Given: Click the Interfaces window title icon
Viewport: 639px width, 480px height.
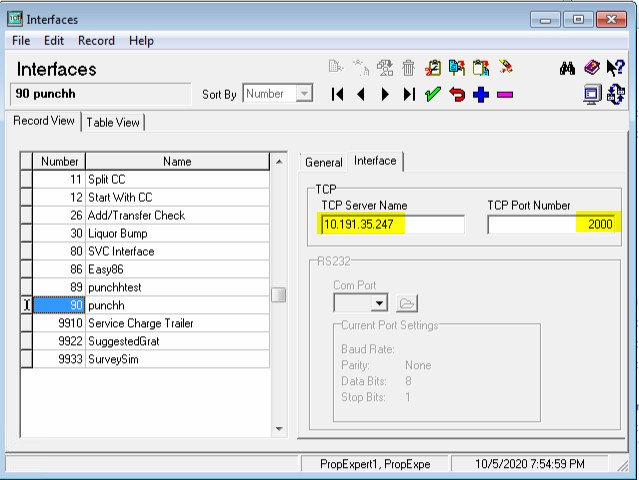Looking at the screenshot, I should pyautogui.click(x=15, y=19).
